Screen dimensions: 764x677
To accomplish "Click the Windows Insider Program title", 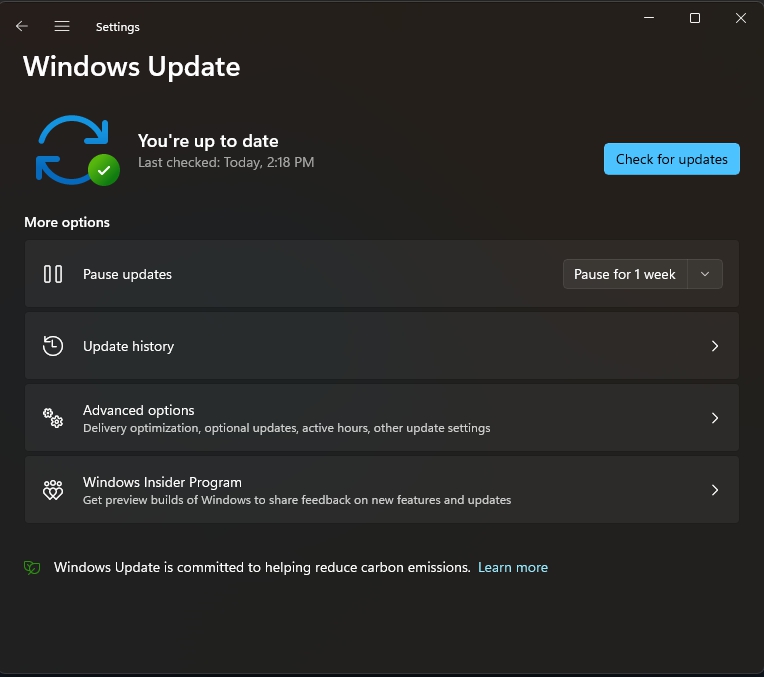I will (162, 482).
